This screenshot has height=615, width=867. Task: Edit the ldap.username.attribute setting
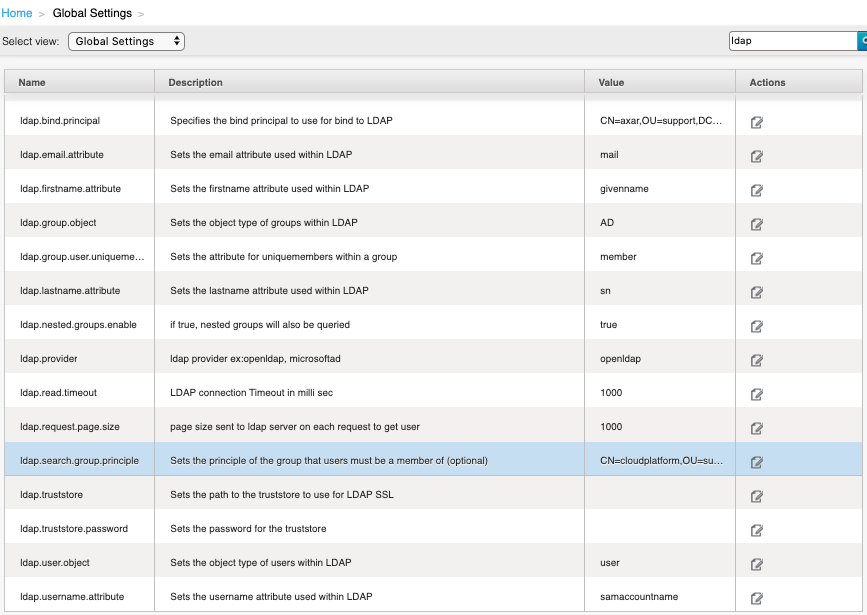(x=756, y=598)
